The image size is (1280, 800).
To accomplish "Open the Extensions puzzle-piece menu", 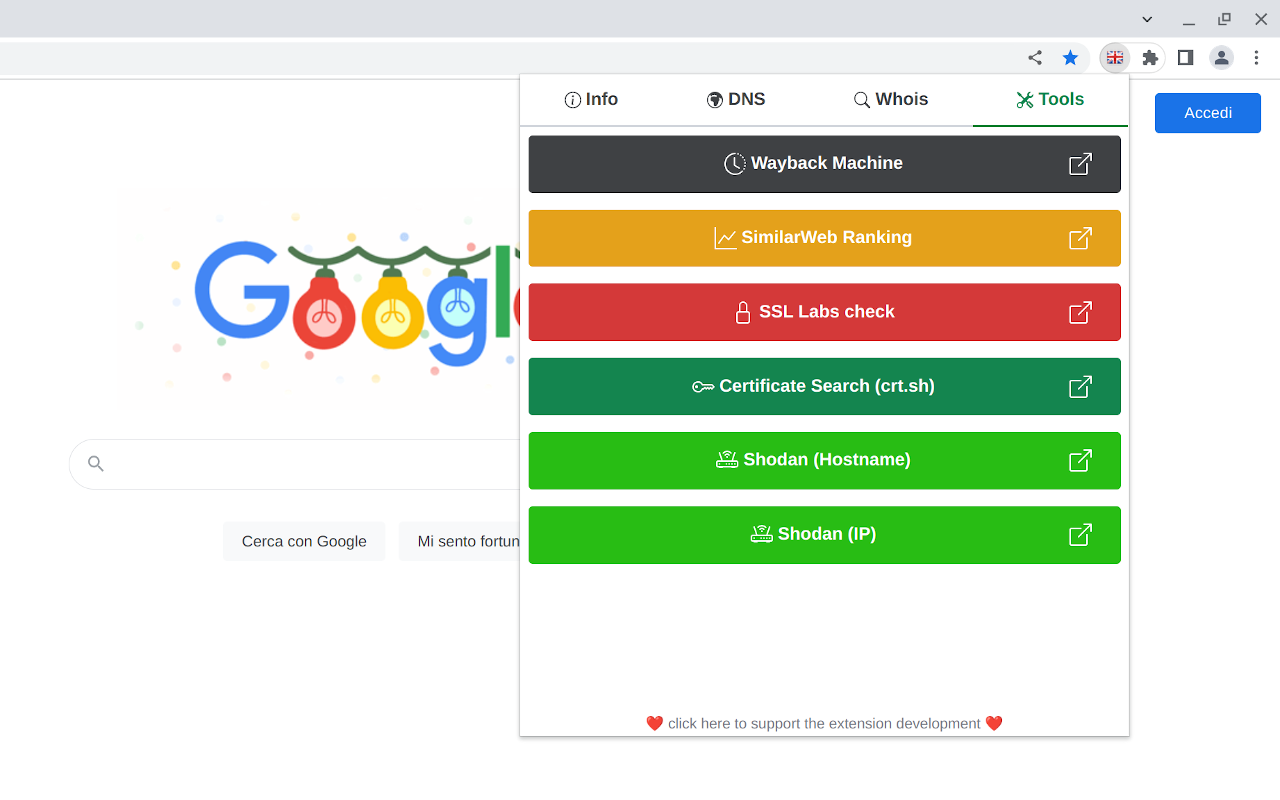I will pyautogui.click(x=1150, y=58).
